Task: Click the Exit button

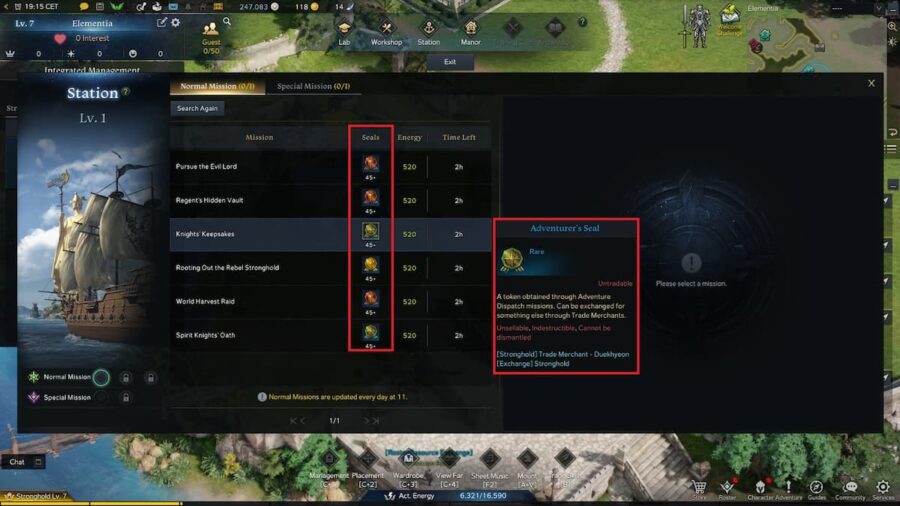Action: point(450,62)
